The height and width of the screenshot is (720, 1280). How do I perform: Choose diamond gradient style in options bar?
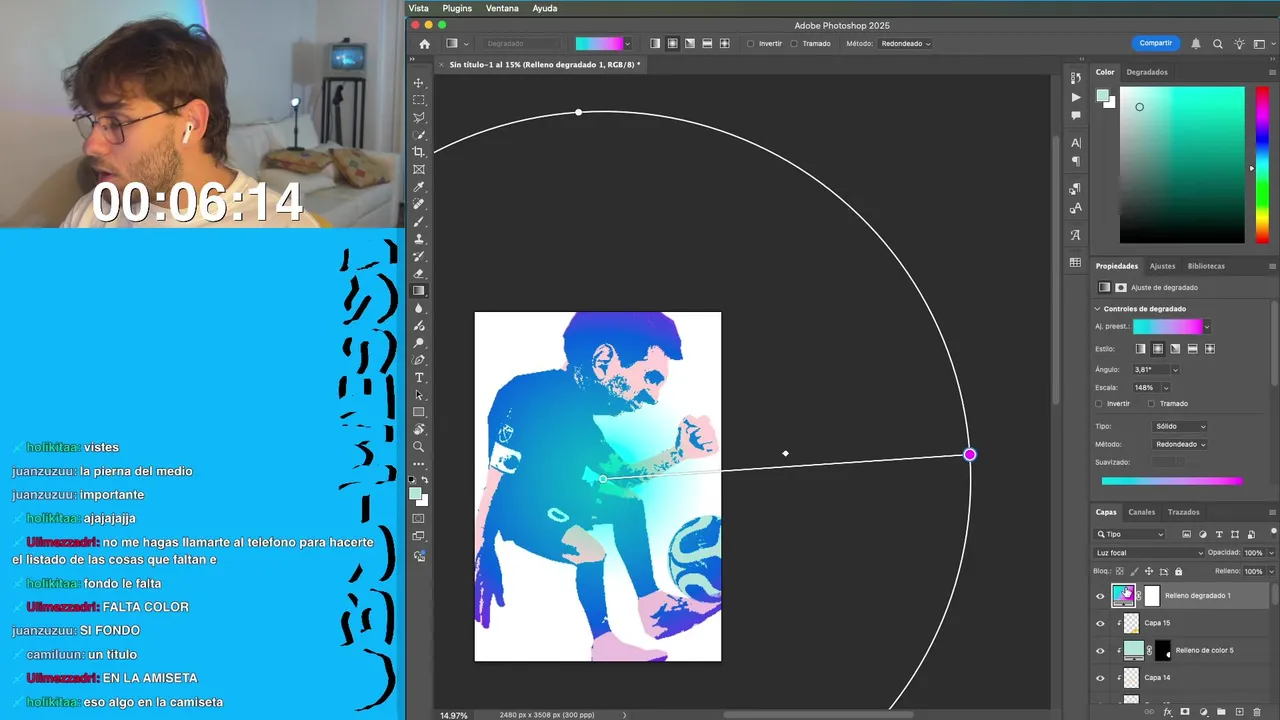click(x=724, y=44)
